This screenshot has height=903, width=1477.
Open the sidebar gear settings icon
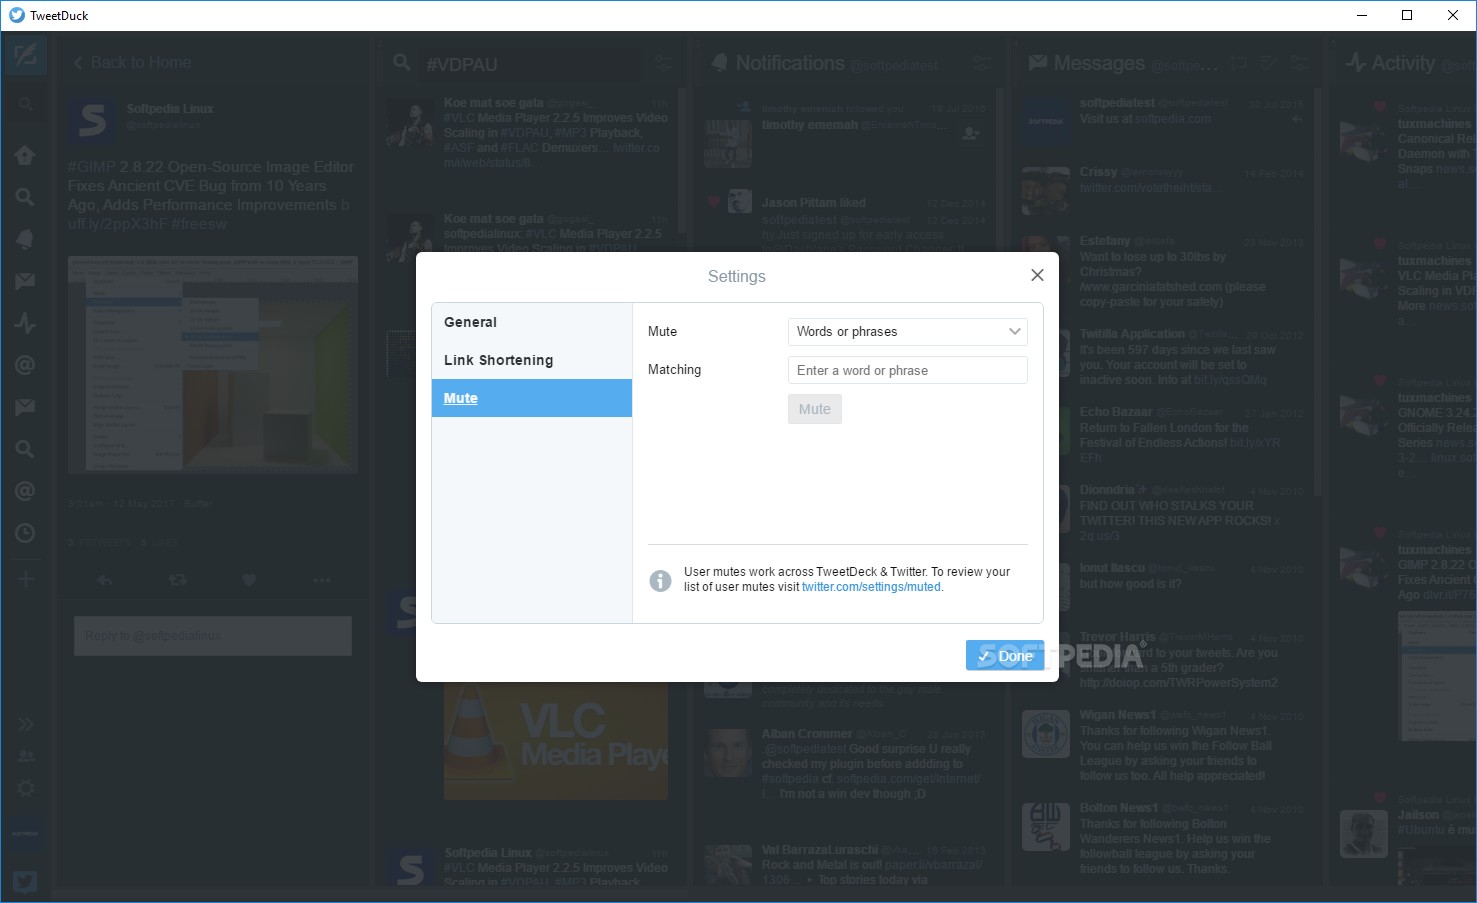pyautogui.click(x=26, y=788)
